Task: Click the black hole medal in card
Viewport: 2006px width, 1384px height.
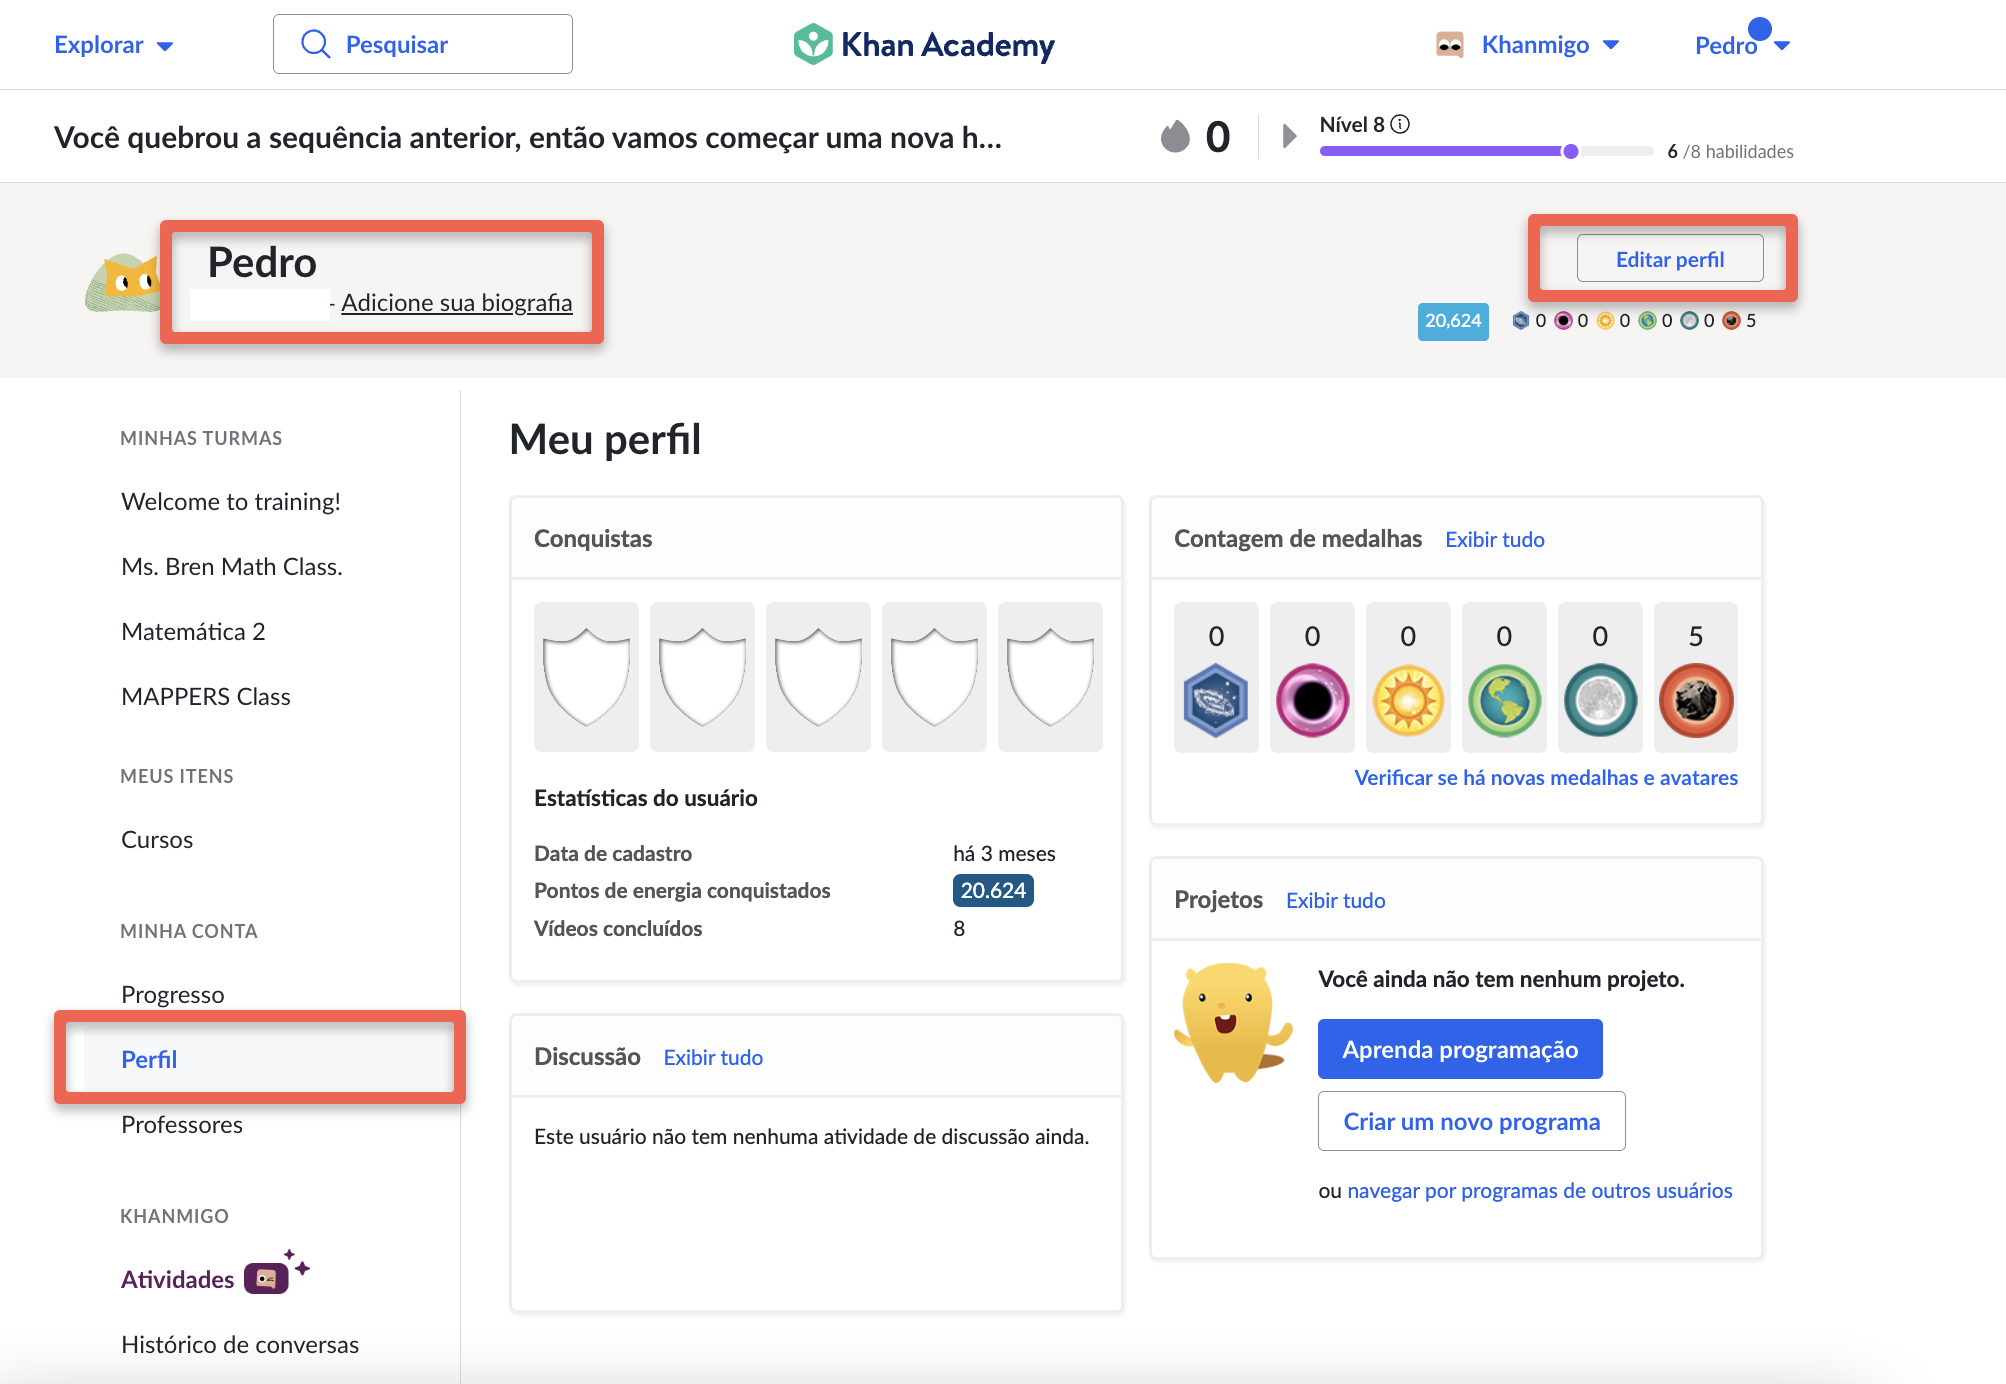Action: coord(1312,701)
